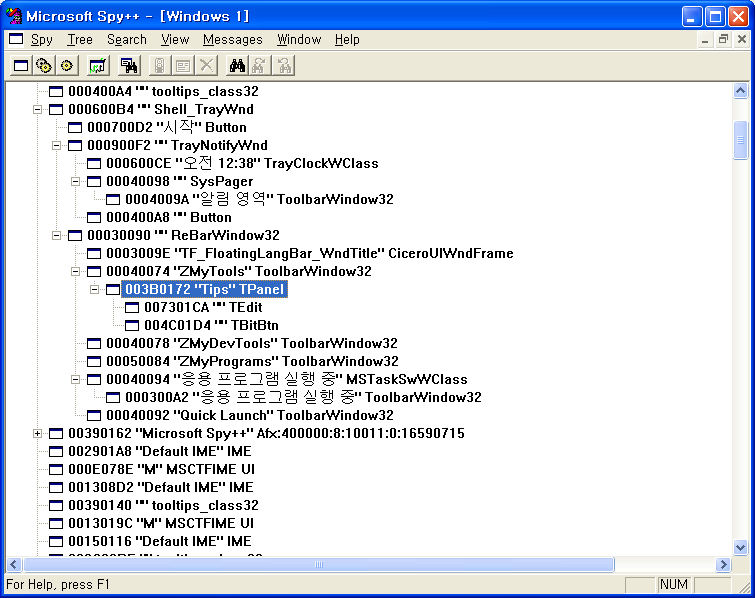Image resolution: width=755 pixels, height=598 pixels.
Task: Open the Tree menu
Action: coord(80,40)
